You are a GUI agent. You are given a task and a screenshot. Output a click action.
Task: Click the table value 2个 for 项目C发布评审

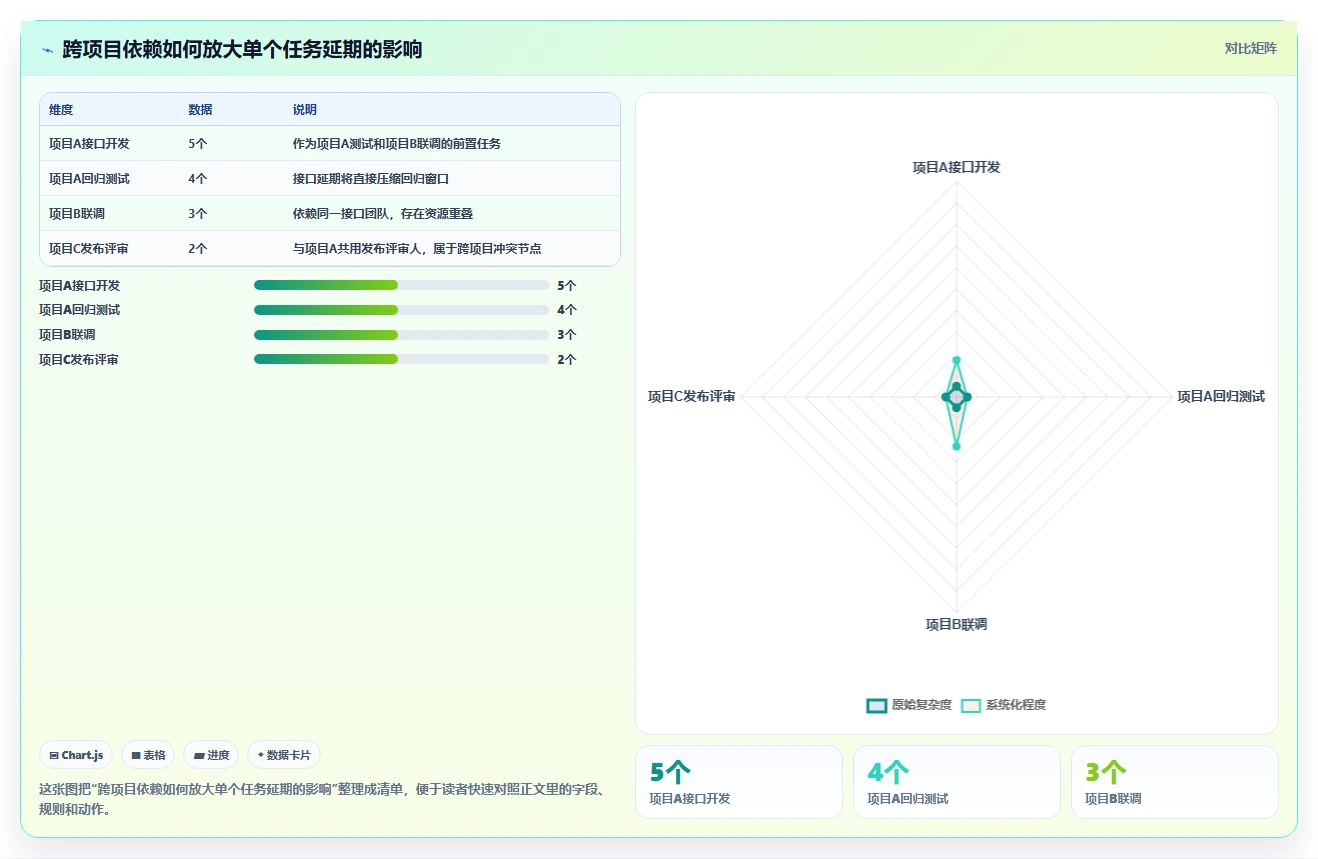198,249
